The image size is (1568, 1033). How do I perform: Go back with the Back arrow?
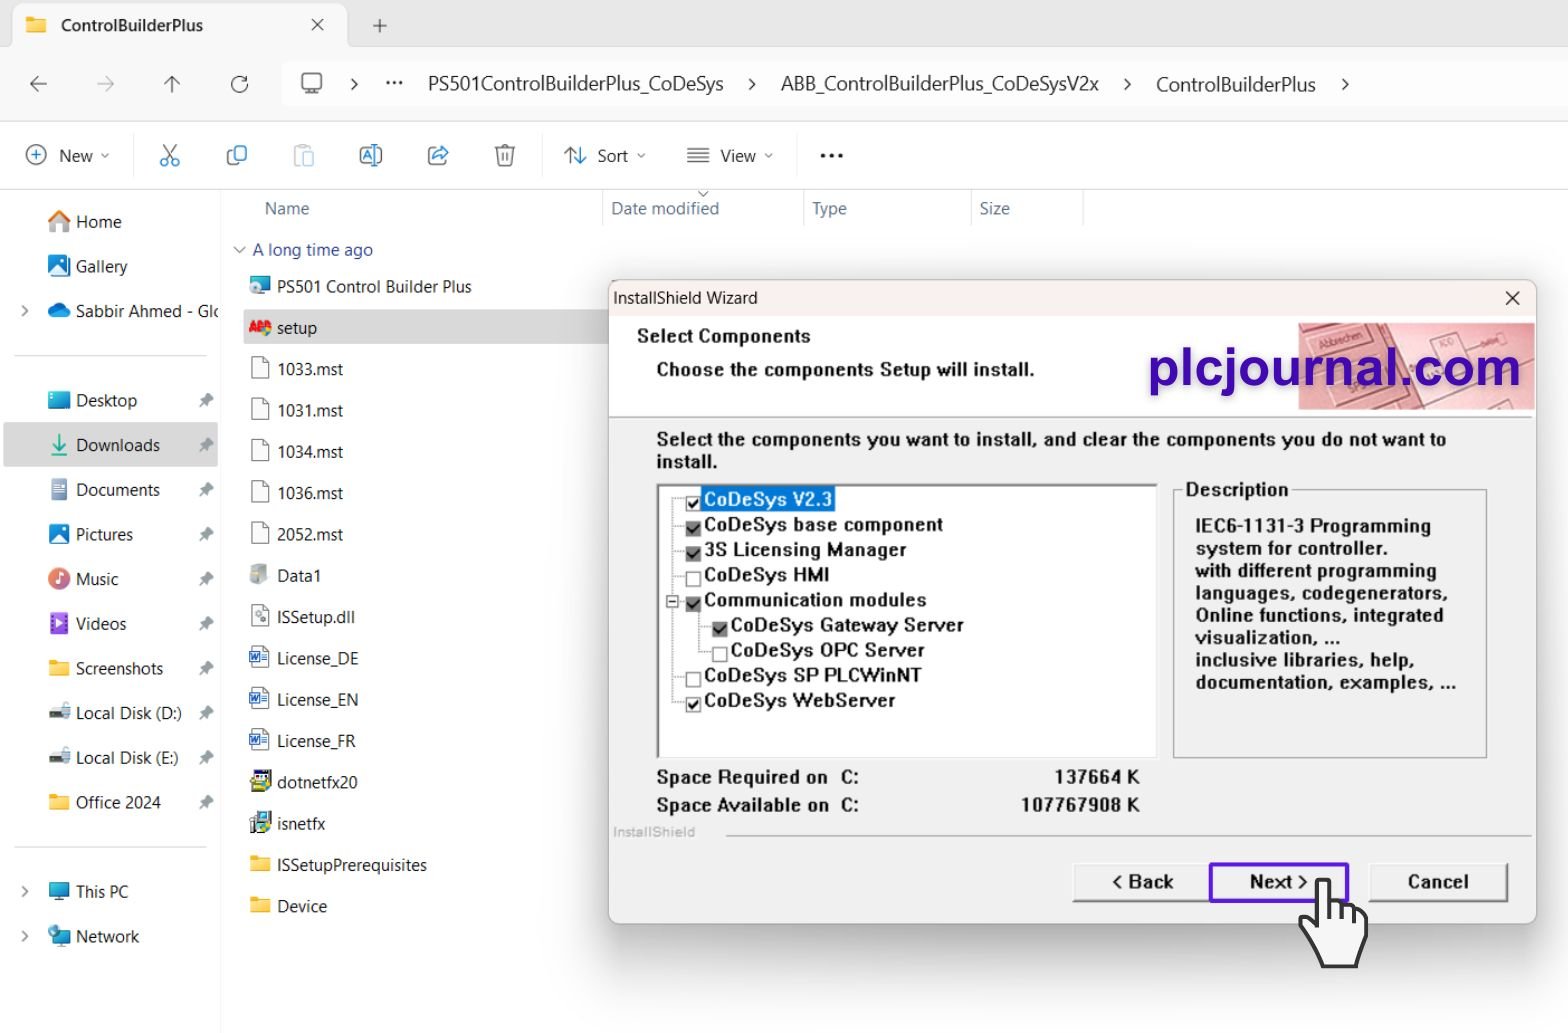click(x=39, y=84)
